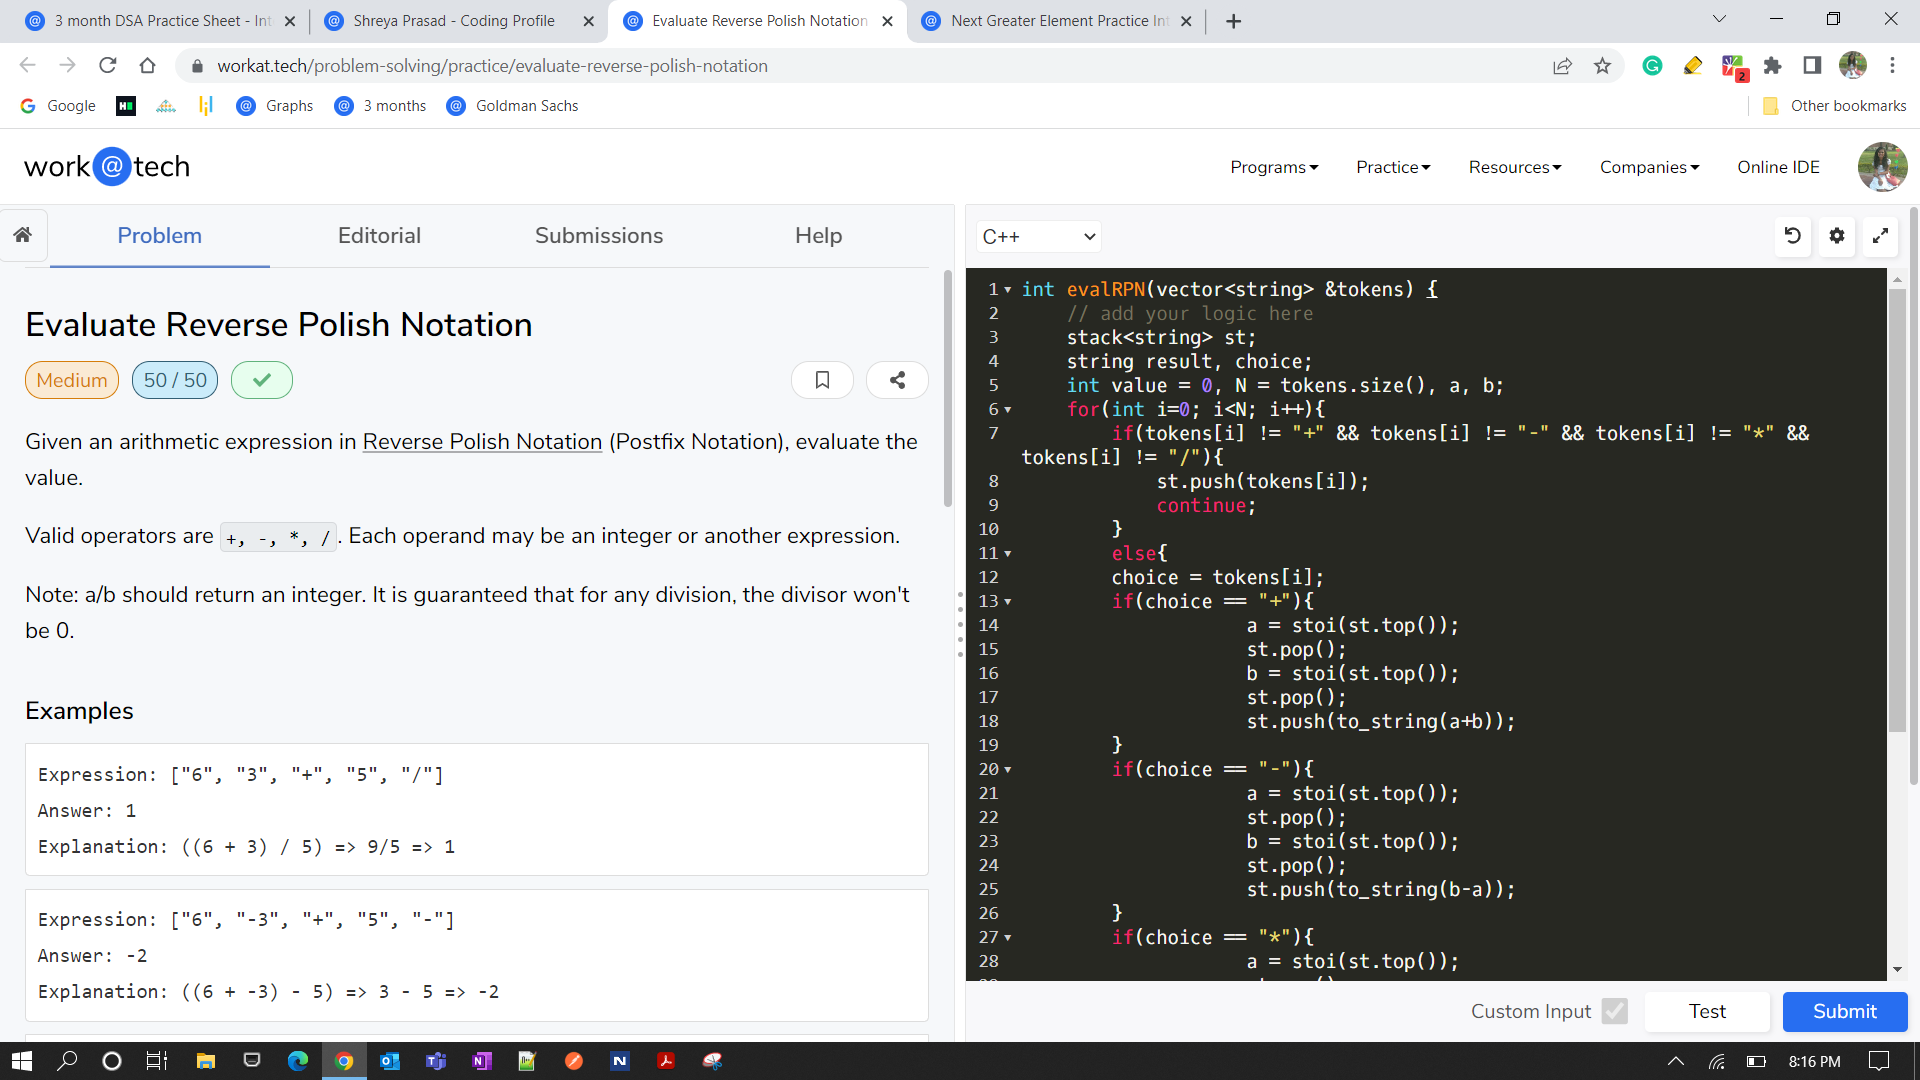
Task: Click the panel splitter drag handle
Action: pos(960,625)
